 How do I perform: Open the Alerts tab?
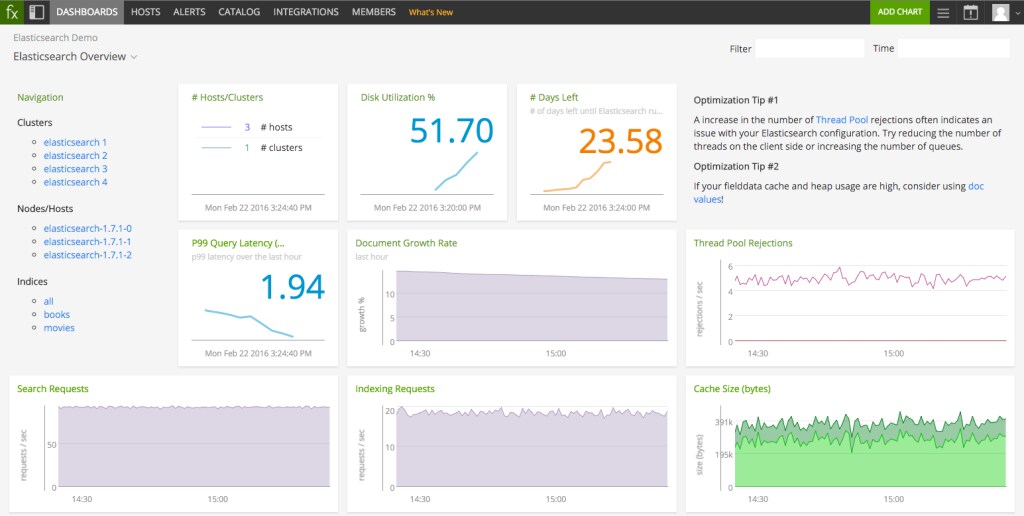point(189,12)
